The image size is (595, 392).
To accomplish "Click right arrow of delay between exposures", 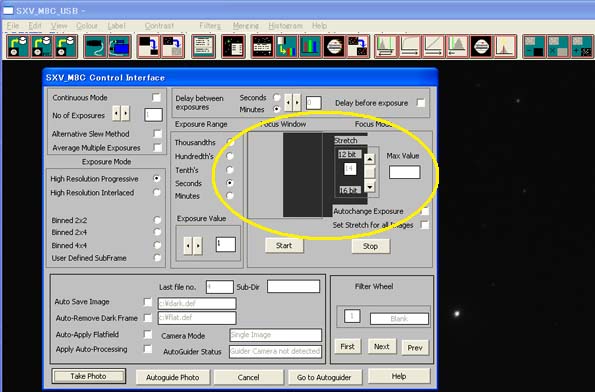I will pyautogui.click(x=297, y=102).
